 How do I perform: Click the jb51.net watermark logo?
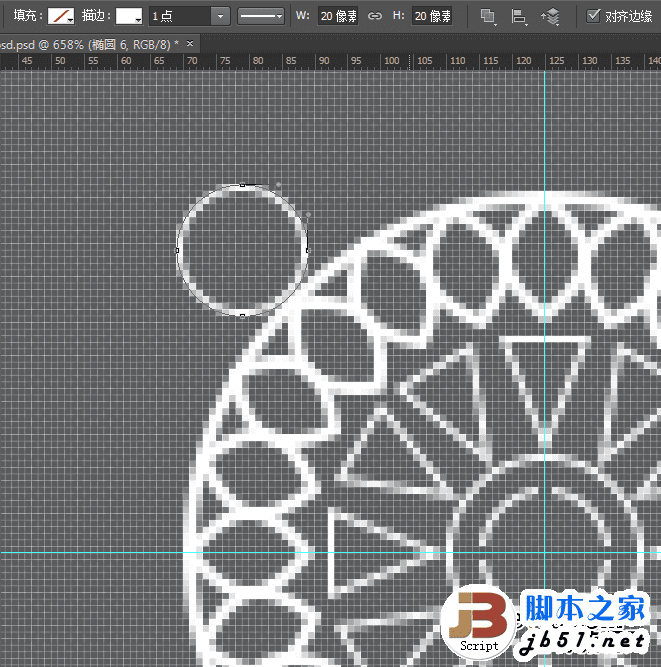pyautogui.click(x=545, y=623)
